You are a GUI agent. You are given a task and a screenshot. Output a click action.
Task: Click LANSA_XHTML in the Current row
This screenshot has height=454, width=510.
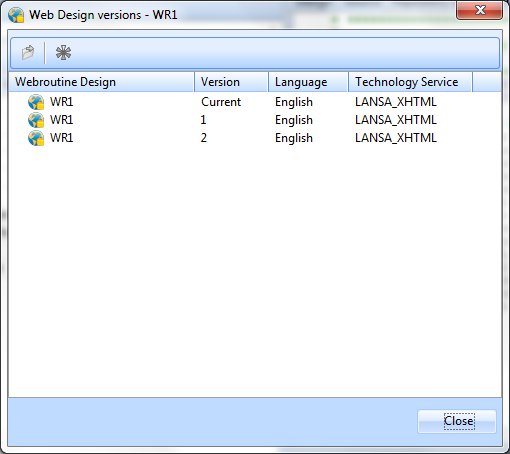tap(396, 102)
